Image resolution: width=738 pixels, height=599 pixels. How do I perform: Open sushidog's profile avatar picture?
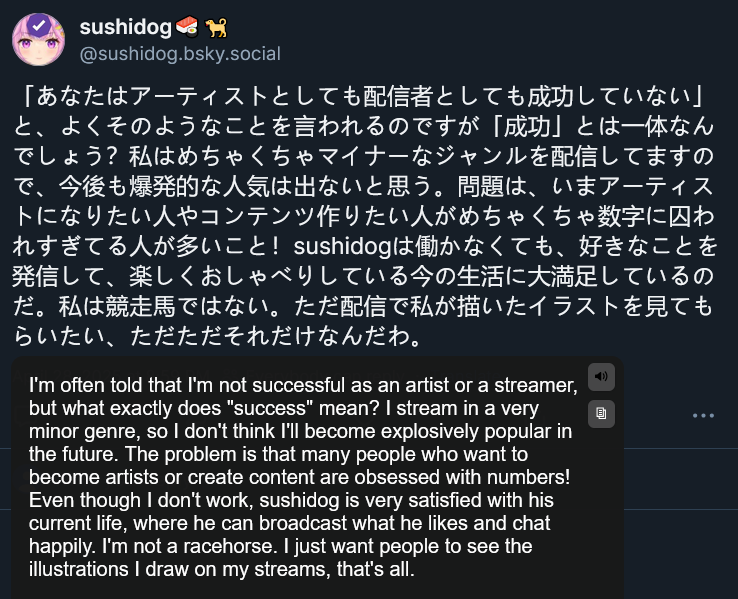(x=40, y=40)
